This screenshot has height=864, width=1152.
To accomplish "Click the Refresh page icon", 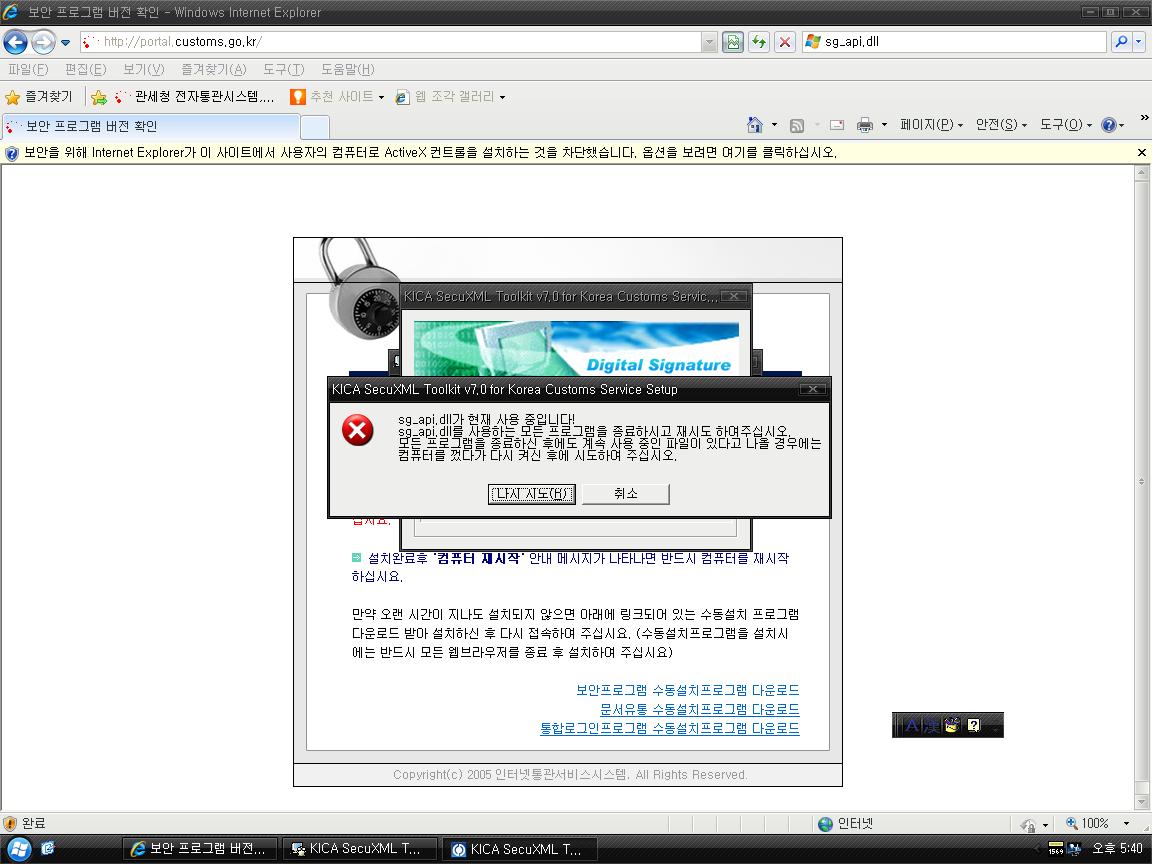I will coord(759,42).
